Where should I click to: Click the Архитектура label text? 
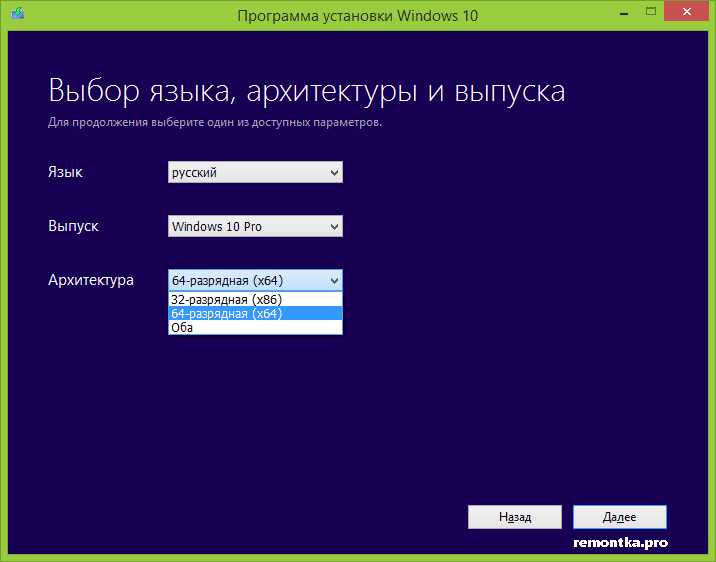(91, 280)
